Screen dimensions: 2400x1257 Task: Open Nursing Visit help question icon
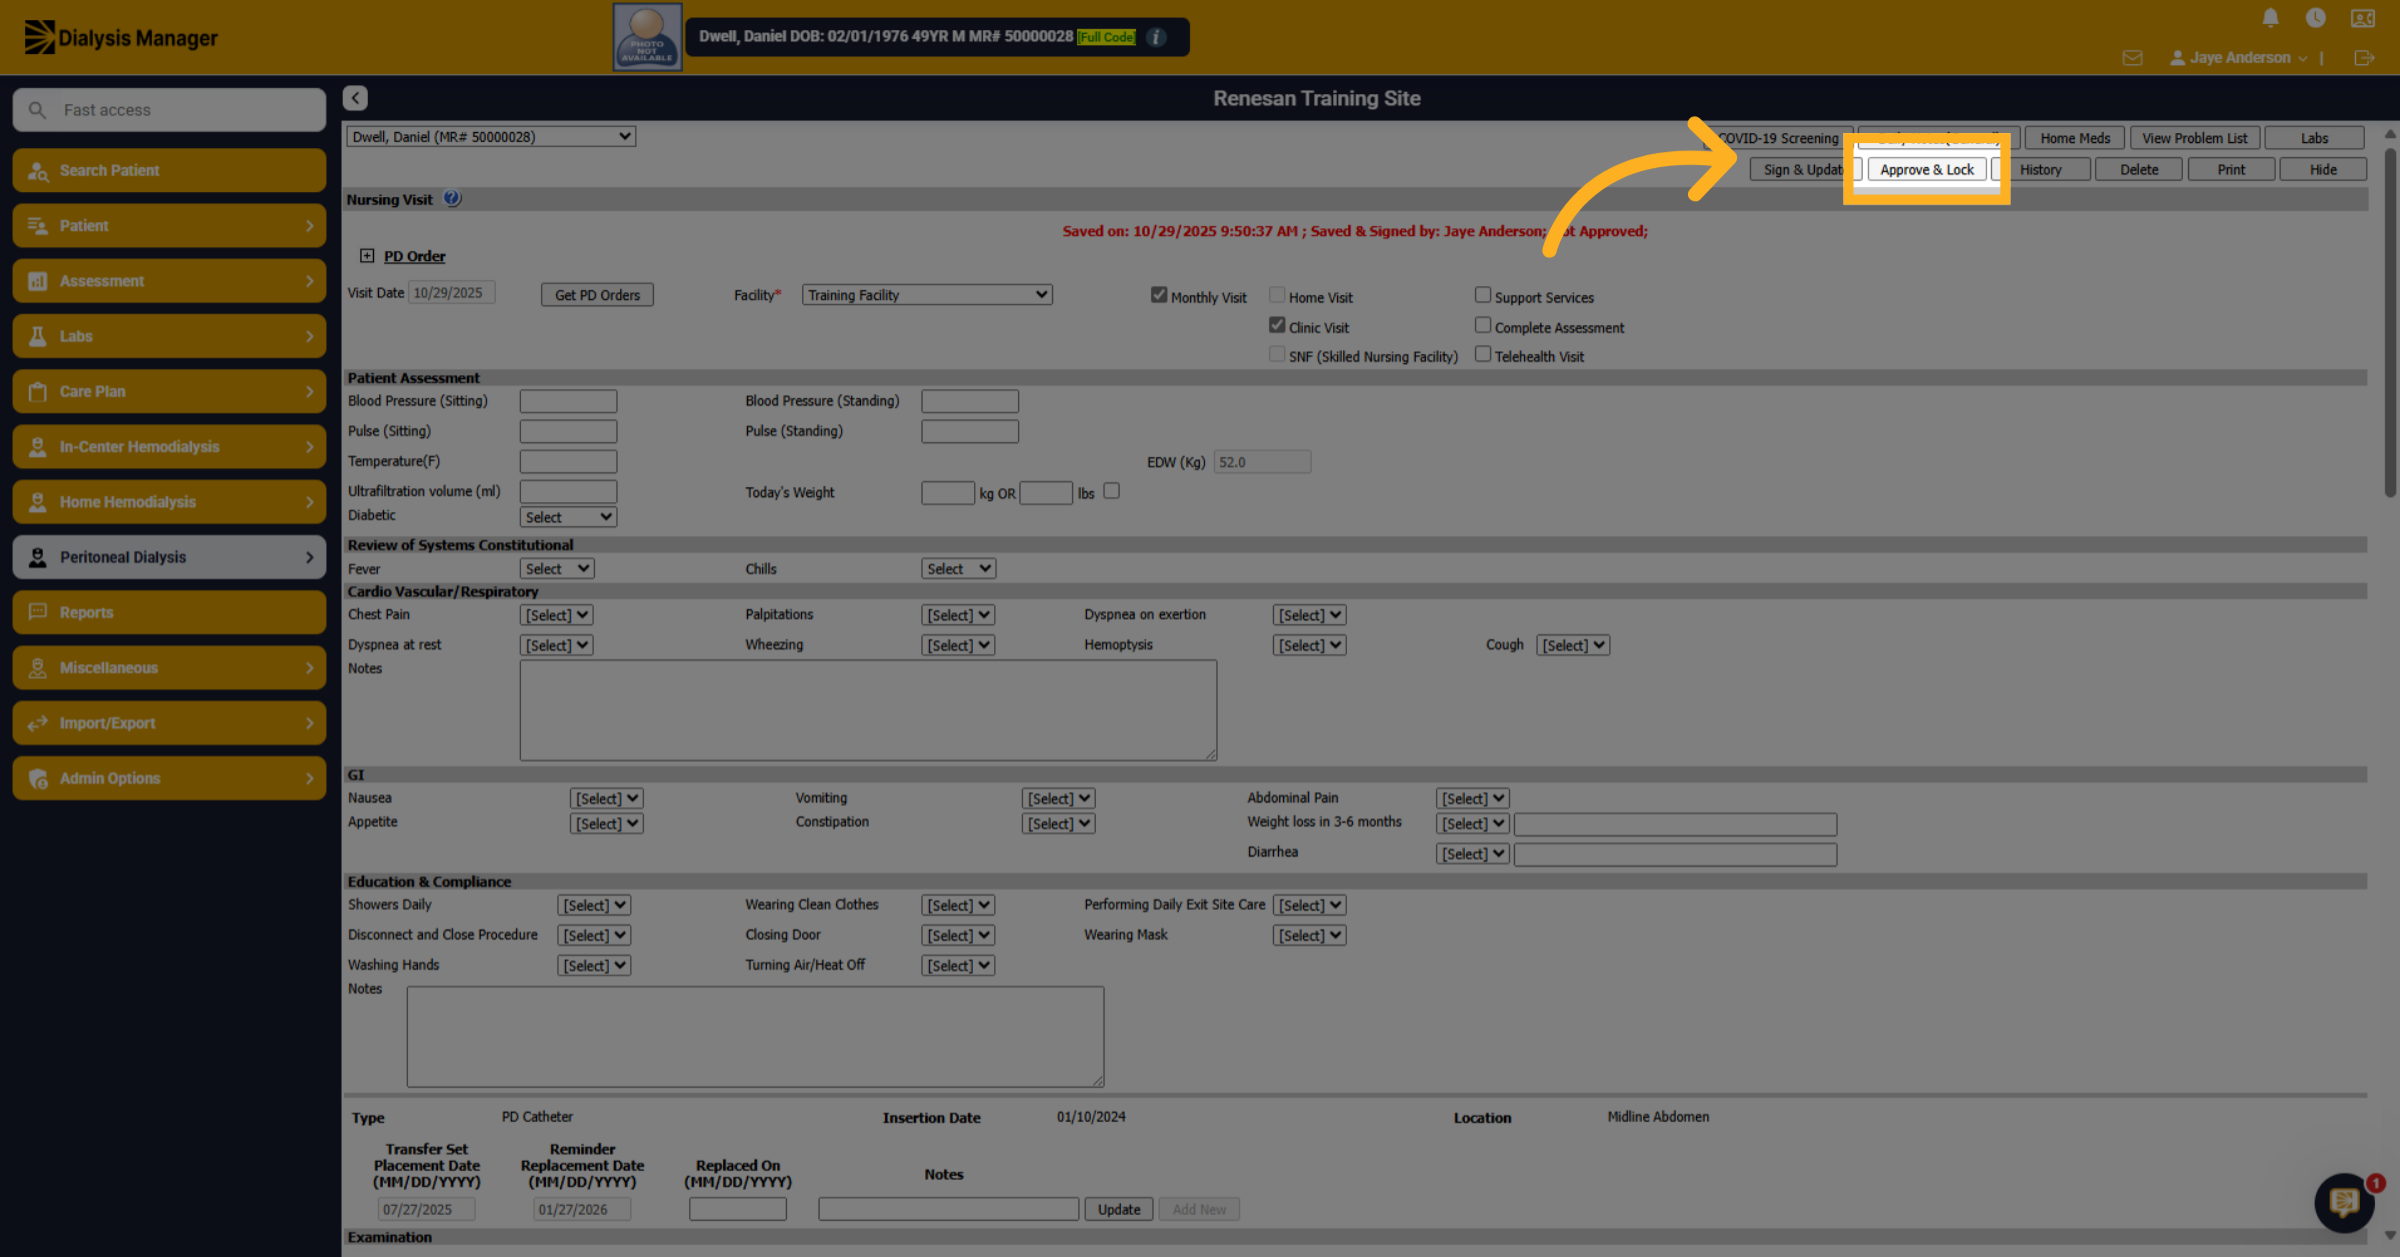point(452,198)
